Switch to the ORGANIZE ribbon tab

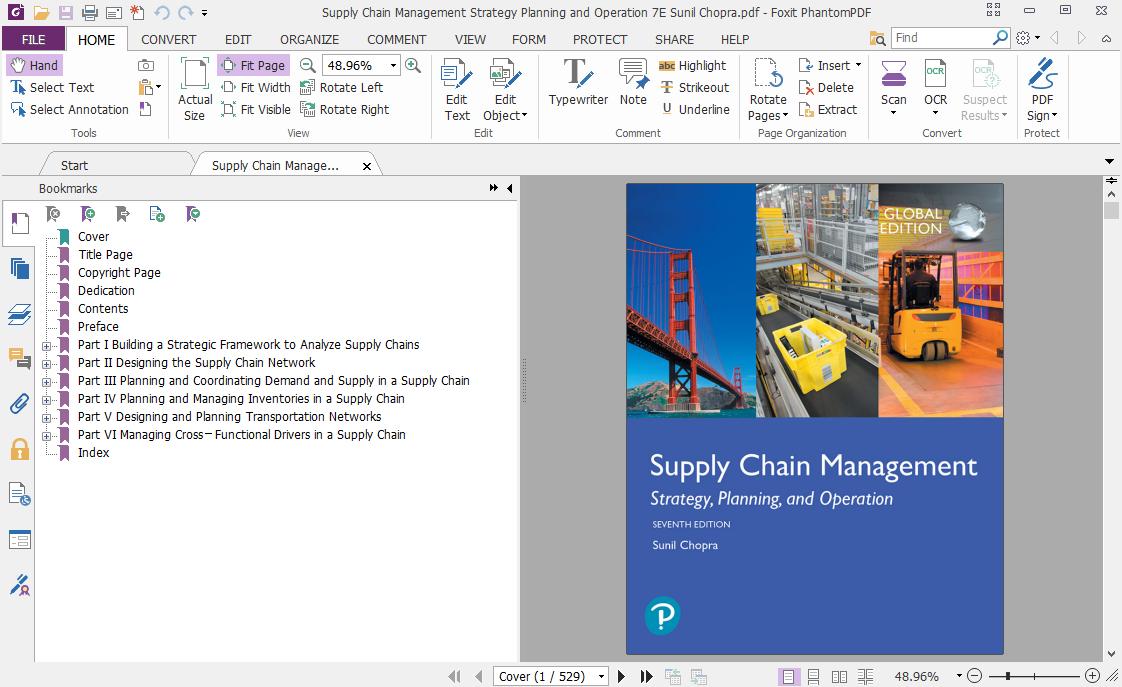click(x=309, y=39)
